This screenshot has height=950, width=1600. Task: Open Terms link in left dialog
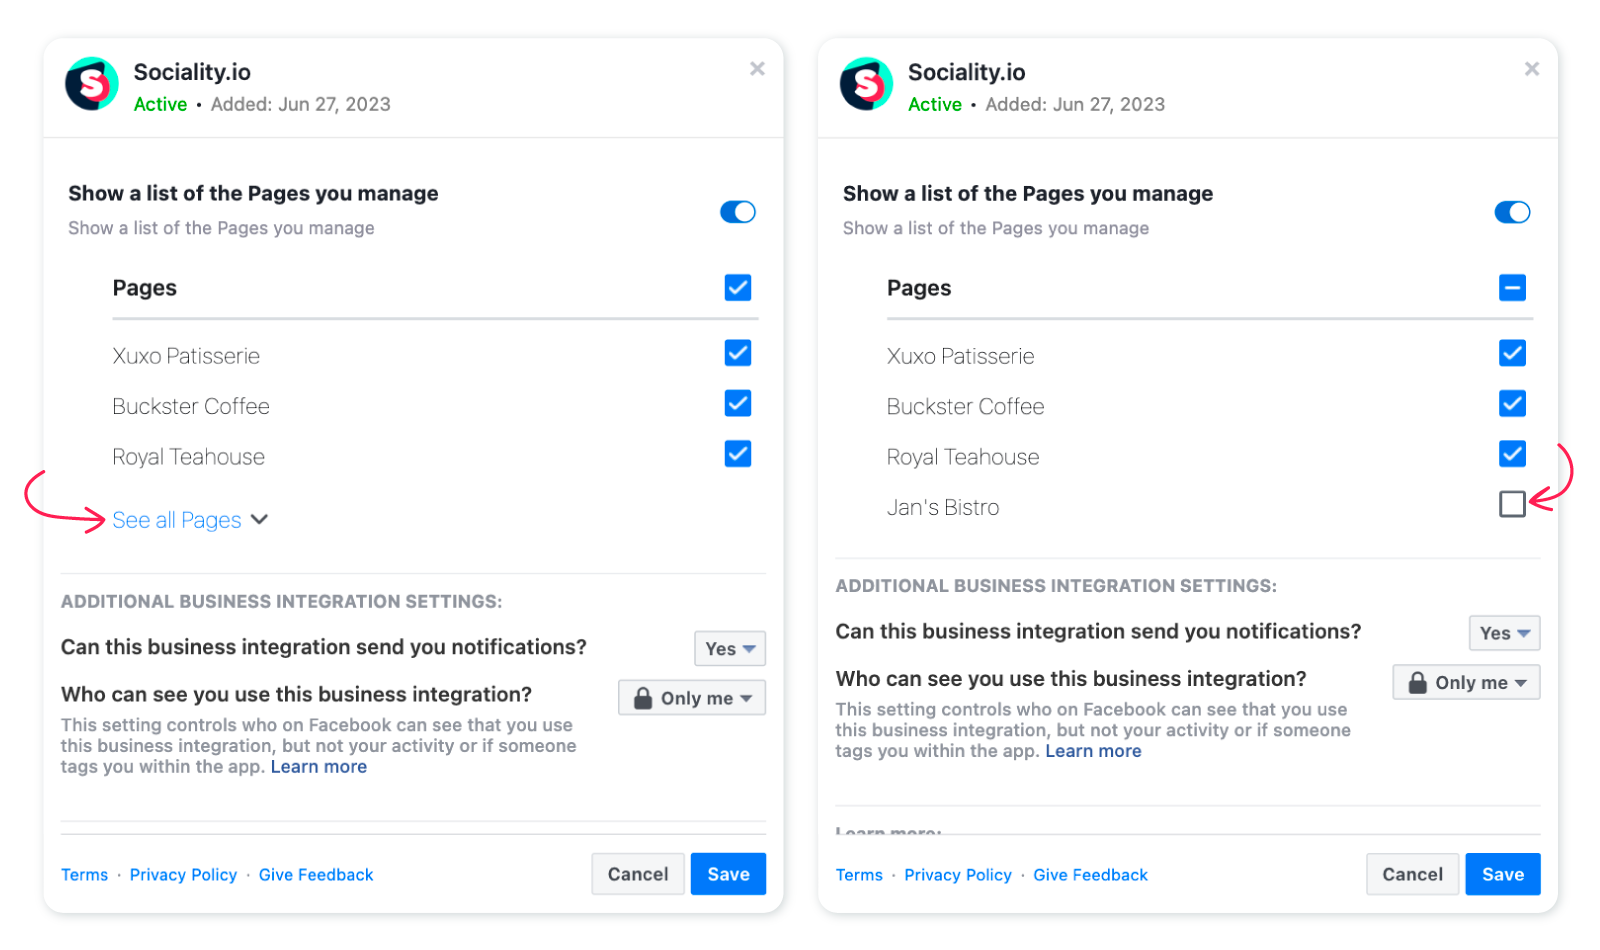tap(85, 875)
